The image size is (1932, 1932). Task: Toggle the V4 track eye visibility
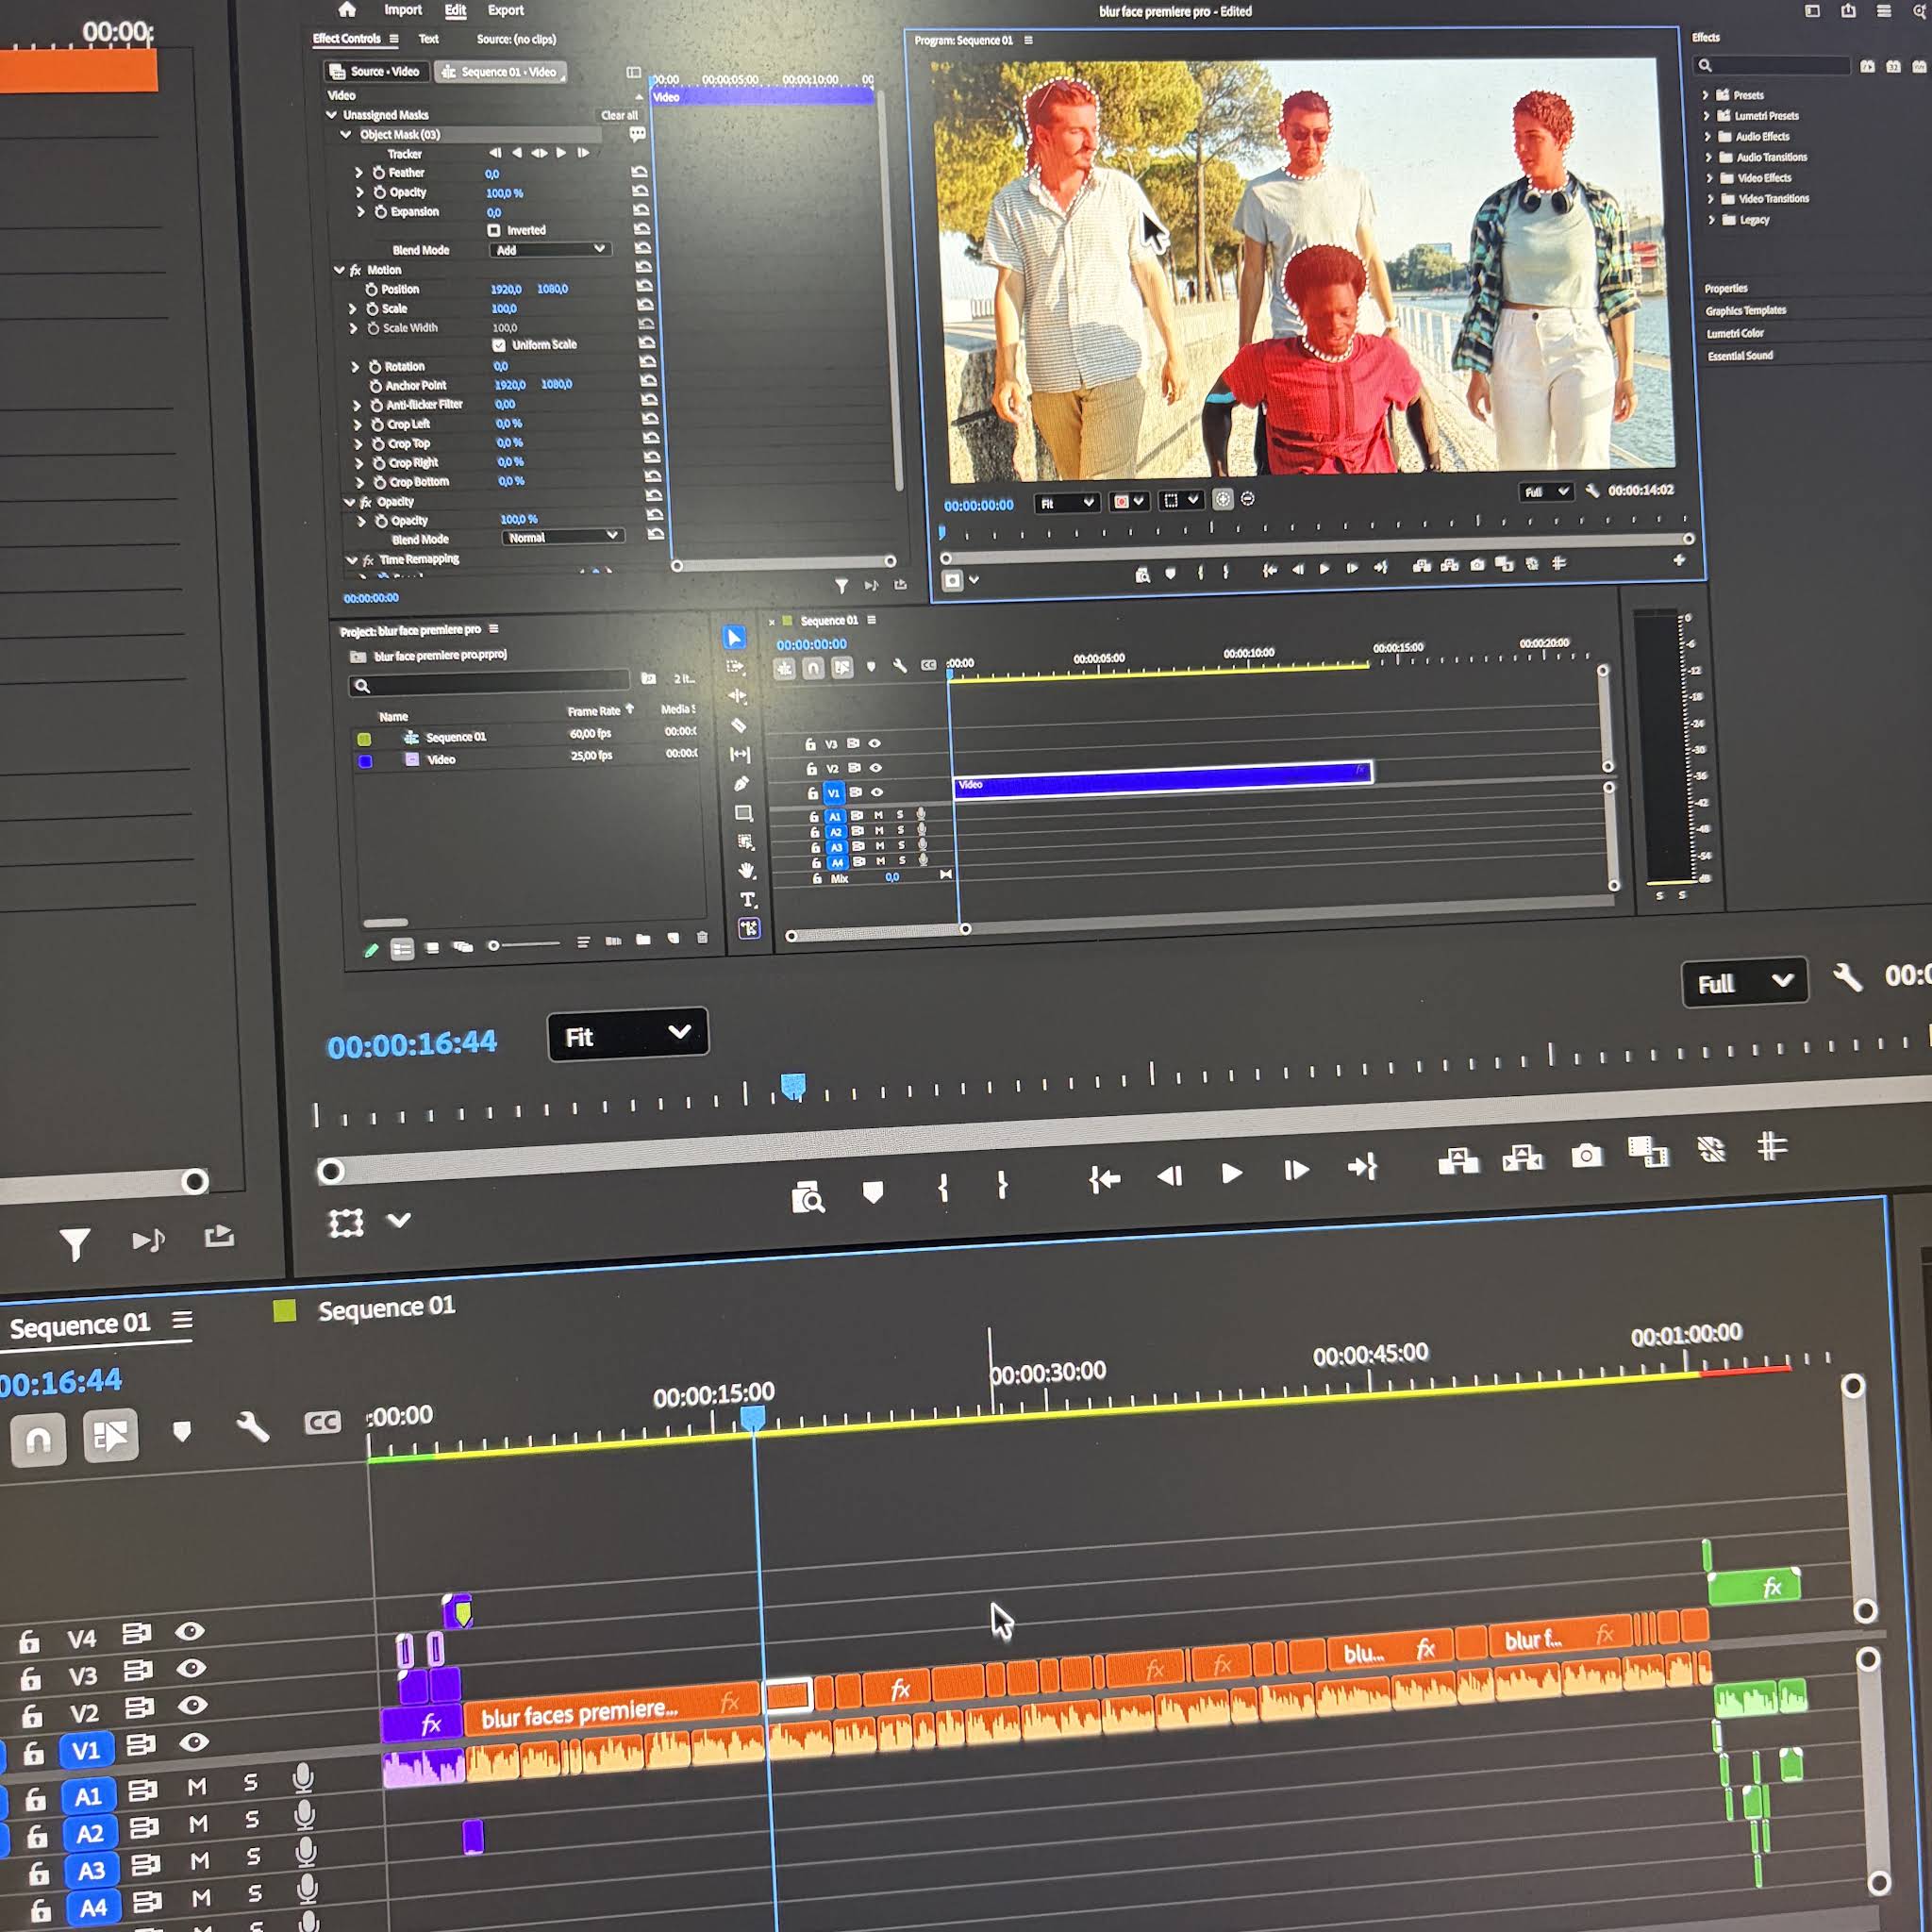[190, 1631]
